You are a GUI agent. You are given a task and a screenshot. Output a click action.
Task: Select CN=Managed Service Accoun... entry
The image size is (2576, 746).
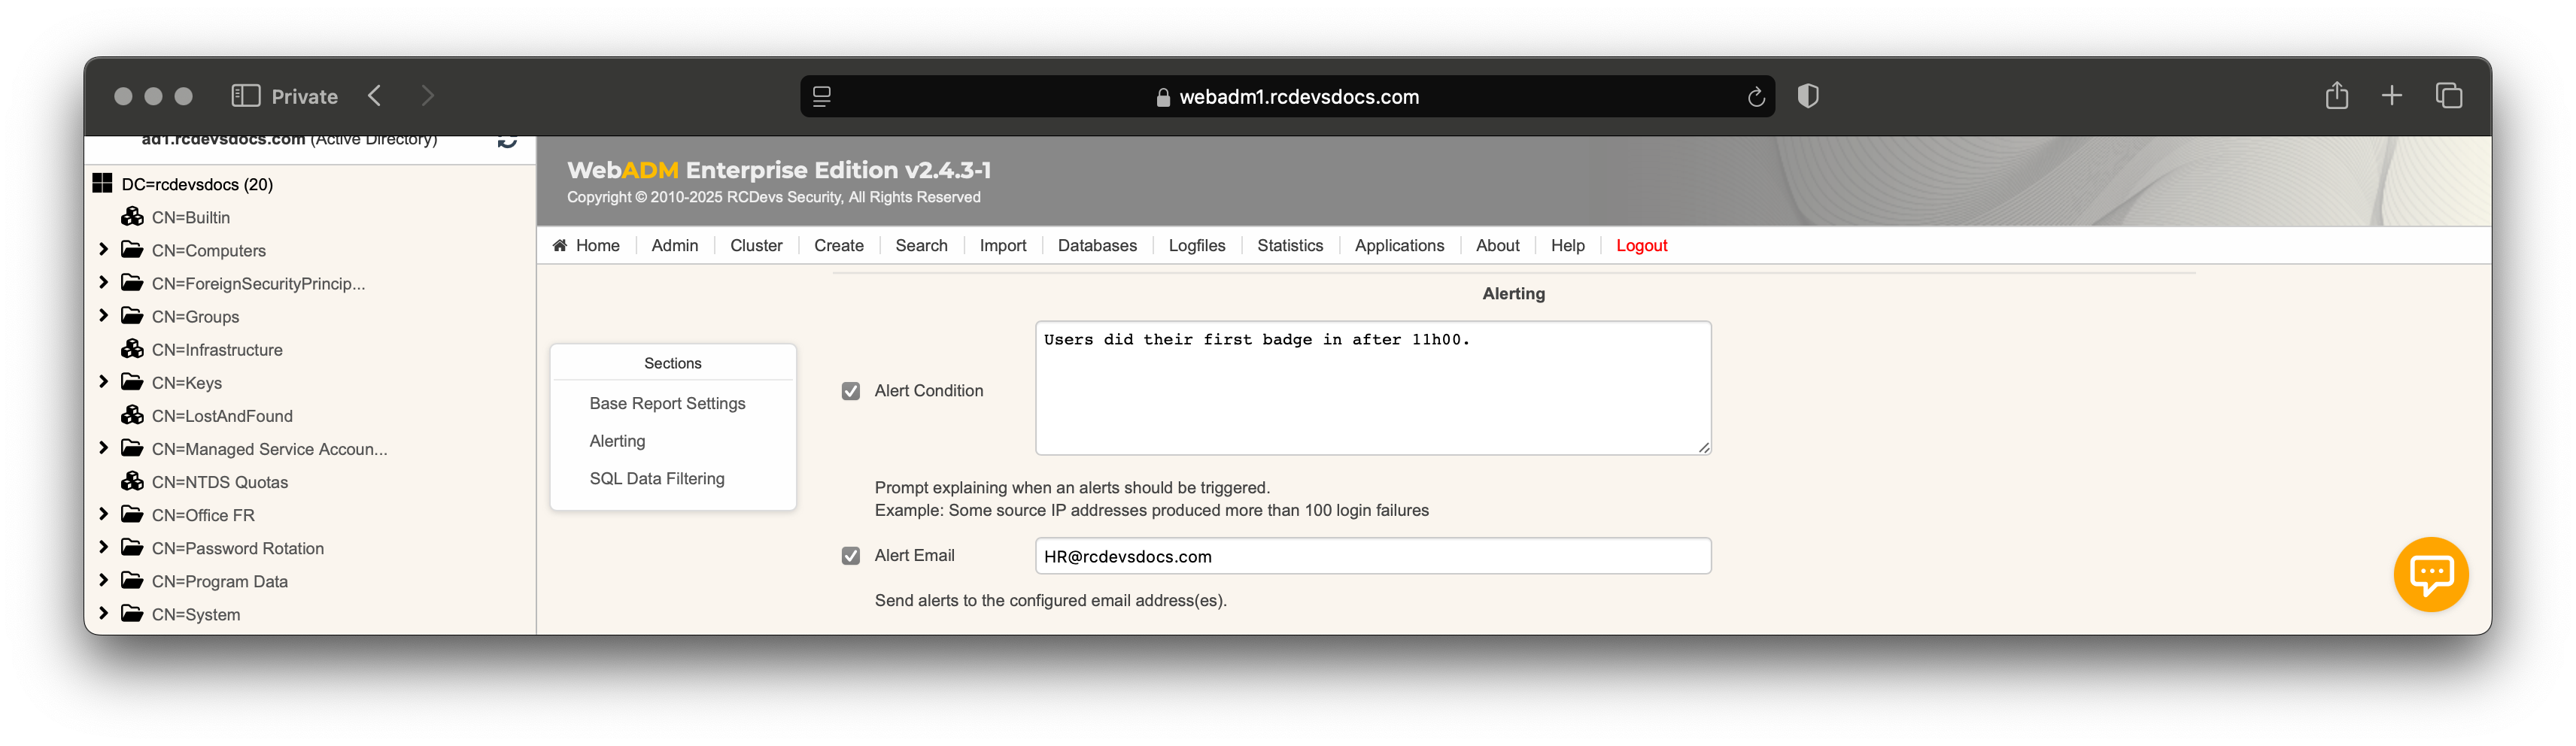point(270,449)
